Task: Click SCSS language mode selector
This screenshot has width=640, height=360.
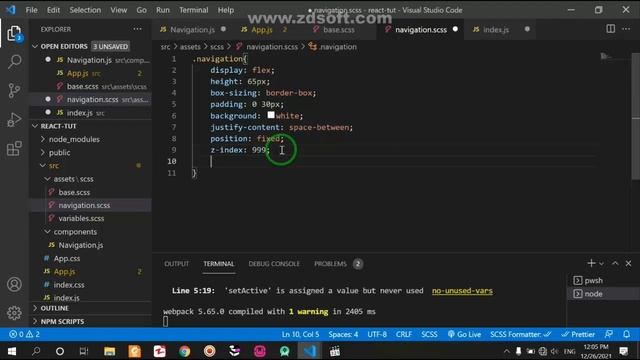Action: point(429,334)
